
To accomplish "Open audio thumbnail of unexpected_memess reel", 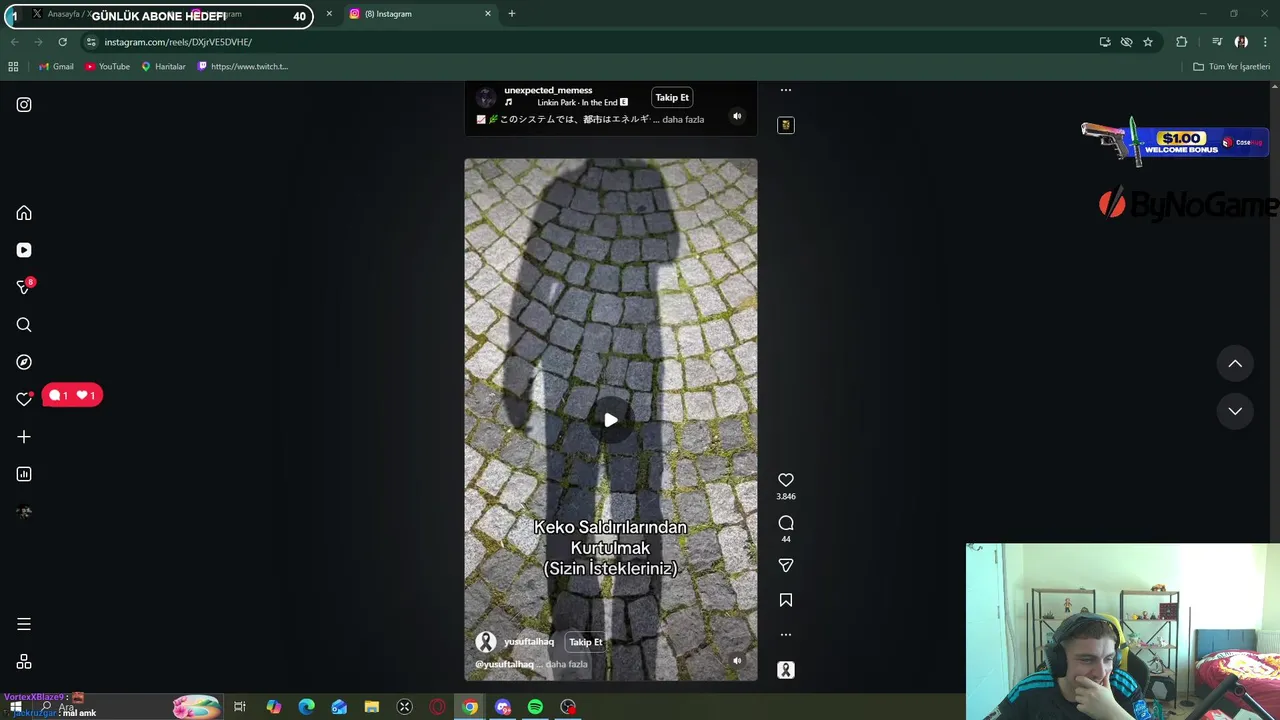I will pos(786,125).
